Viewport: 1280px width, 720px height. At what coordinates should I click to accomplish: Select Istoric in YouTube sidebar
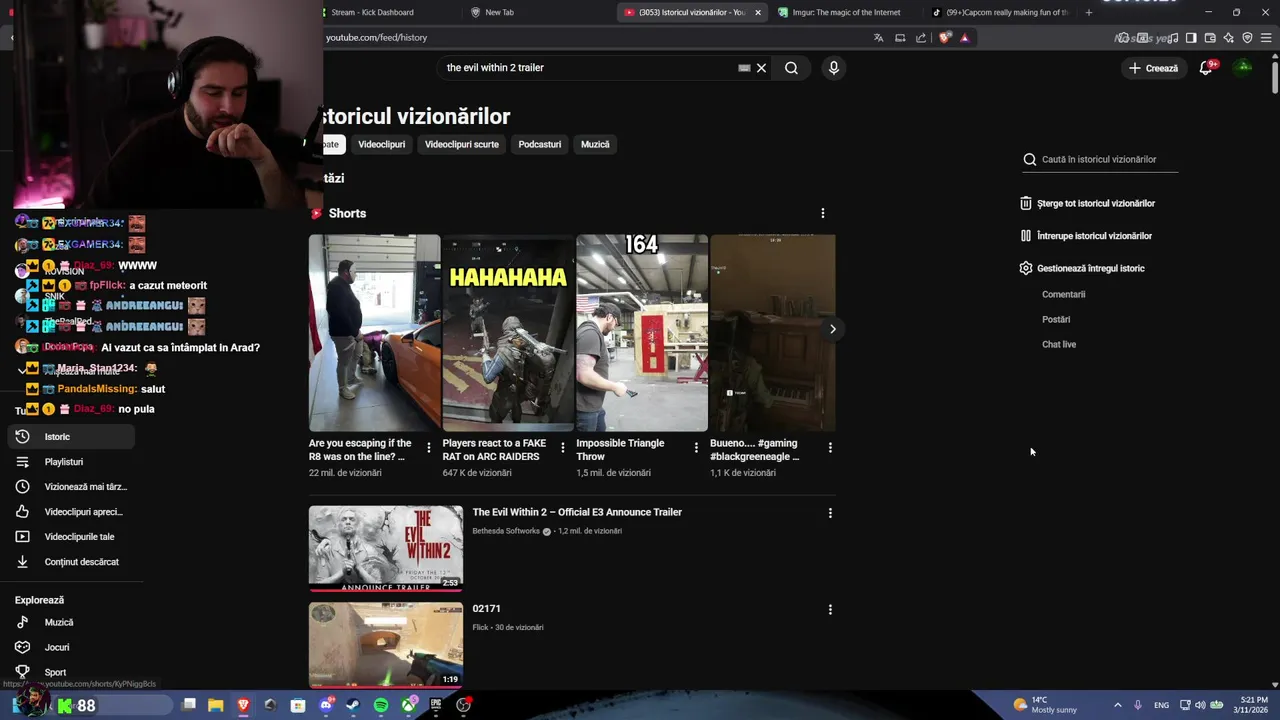point(70,437)
